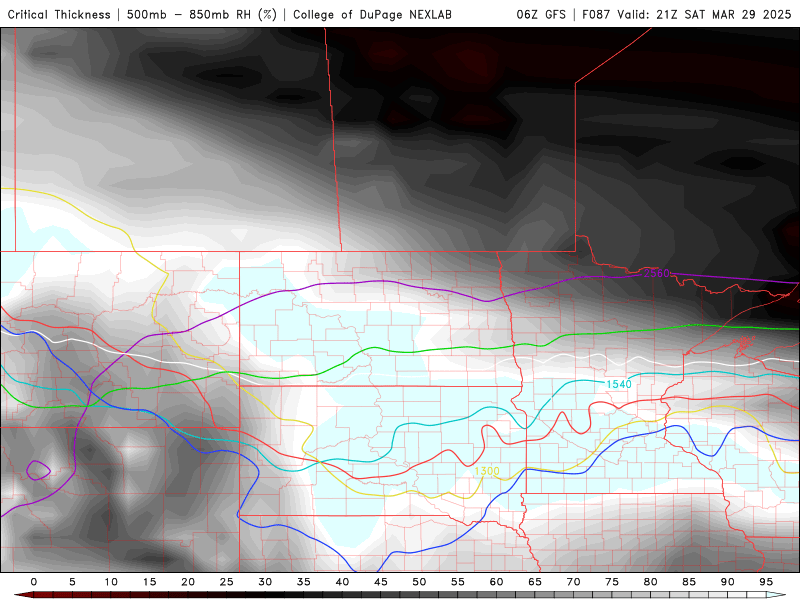
Task: Click the "40" color scale label
Action: [342, 582]
